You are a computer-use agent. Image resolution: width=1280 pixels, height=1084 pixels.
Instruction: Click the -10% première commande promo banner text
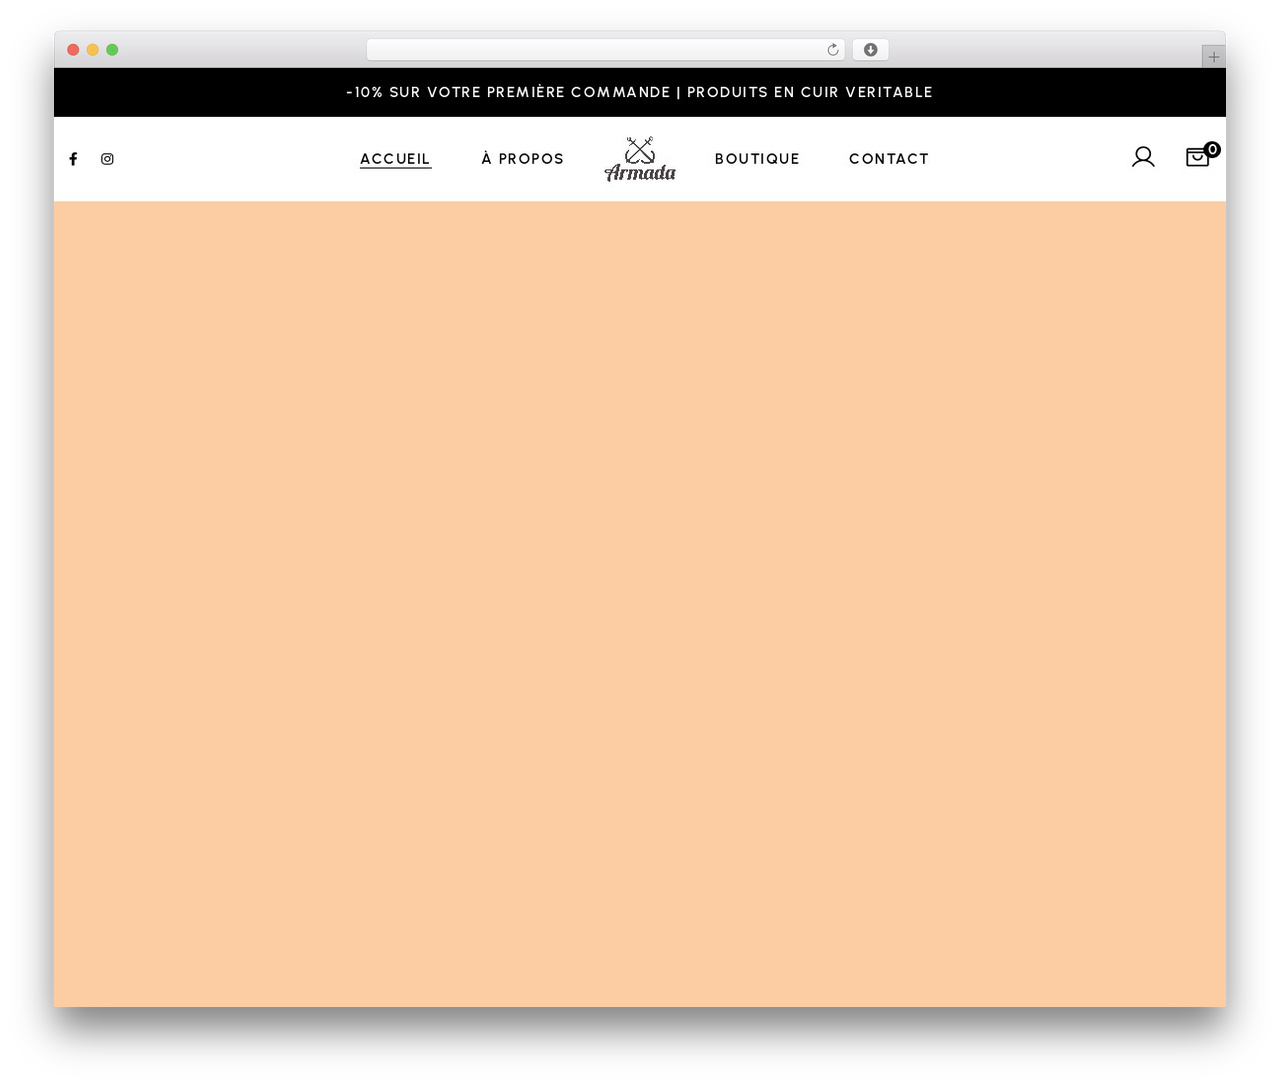pyautogui.click(x=640, y=92)
